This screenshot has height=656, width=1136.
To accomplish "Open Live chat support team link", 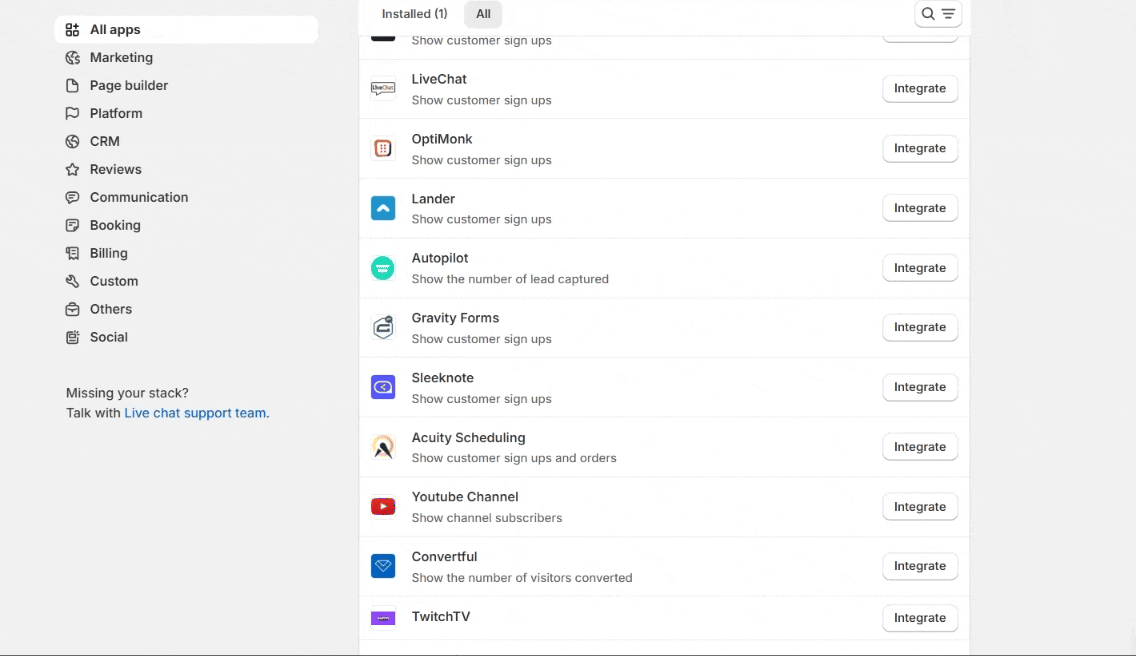I will (x=196, y=413).
